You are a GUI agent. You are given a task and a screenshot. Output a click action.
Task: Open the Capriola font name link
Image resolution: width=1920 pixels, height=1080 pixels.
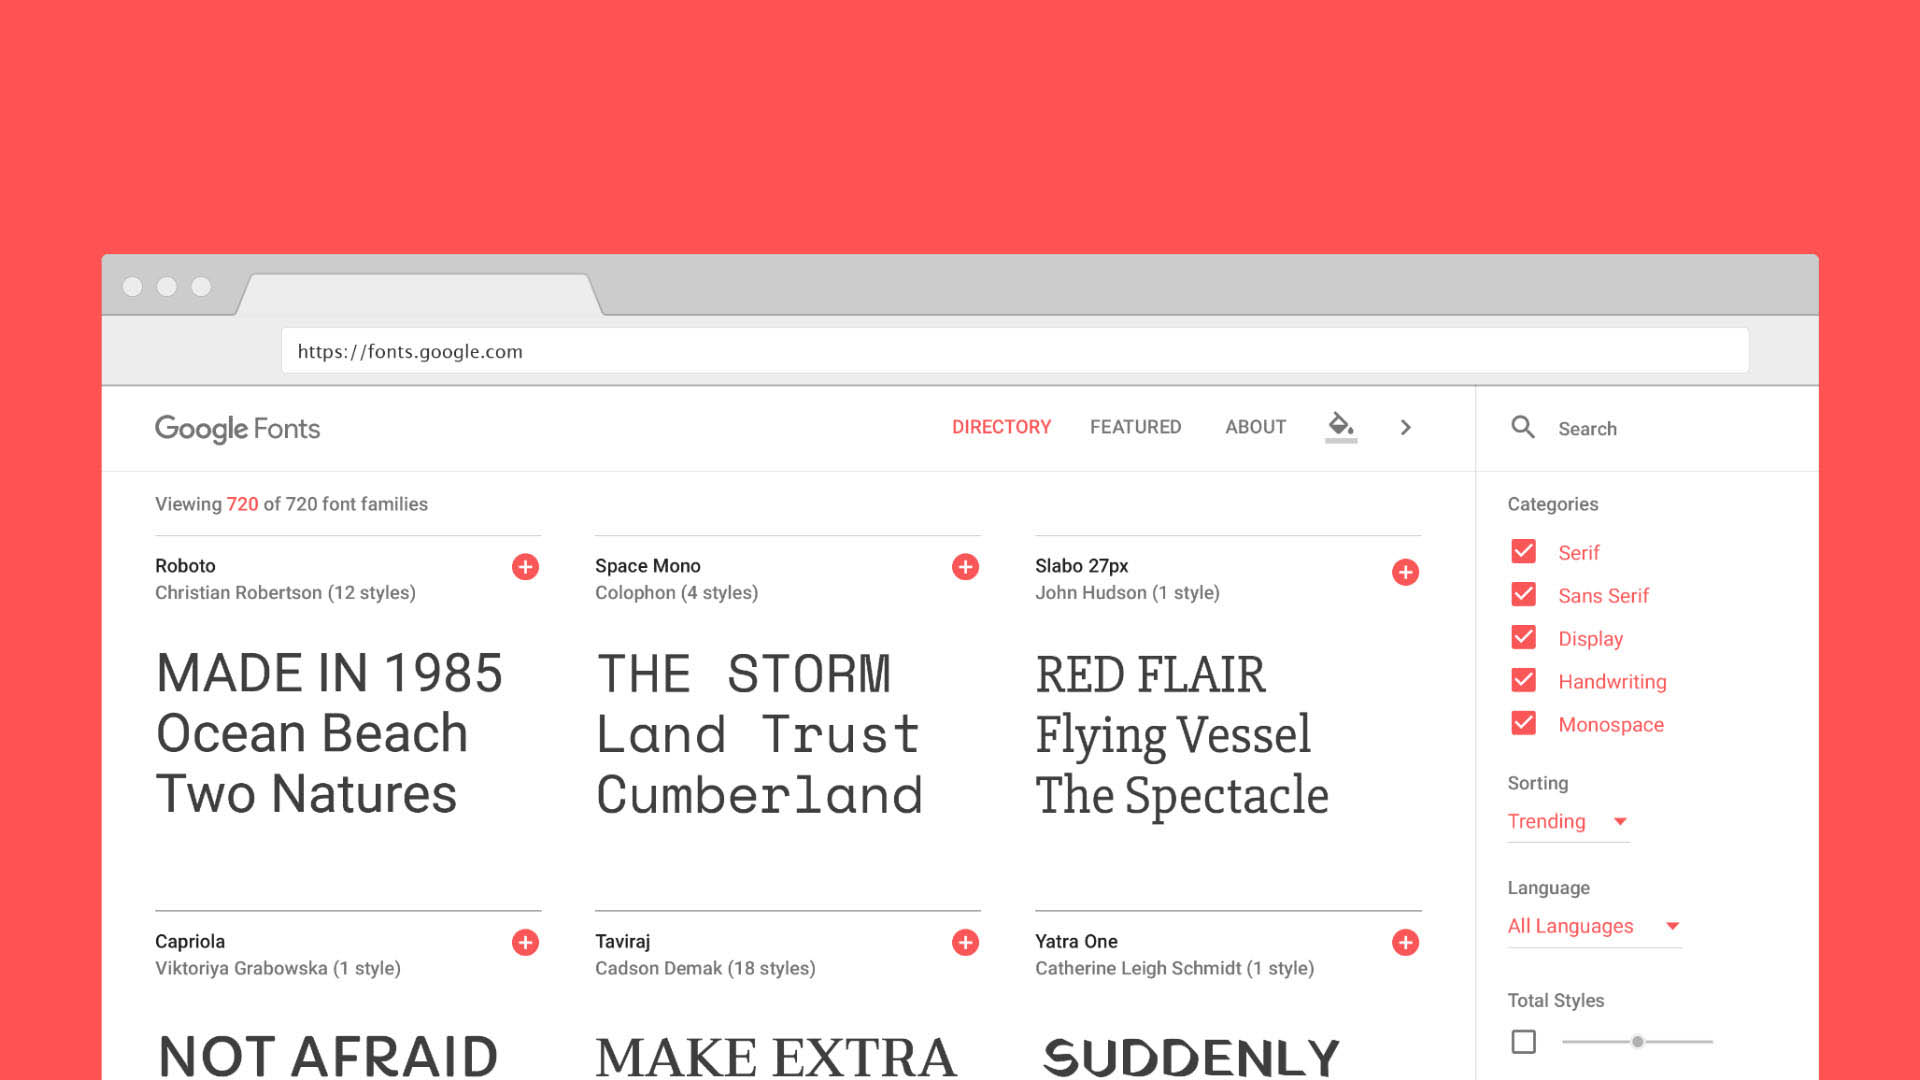click(x=190, y=942)
